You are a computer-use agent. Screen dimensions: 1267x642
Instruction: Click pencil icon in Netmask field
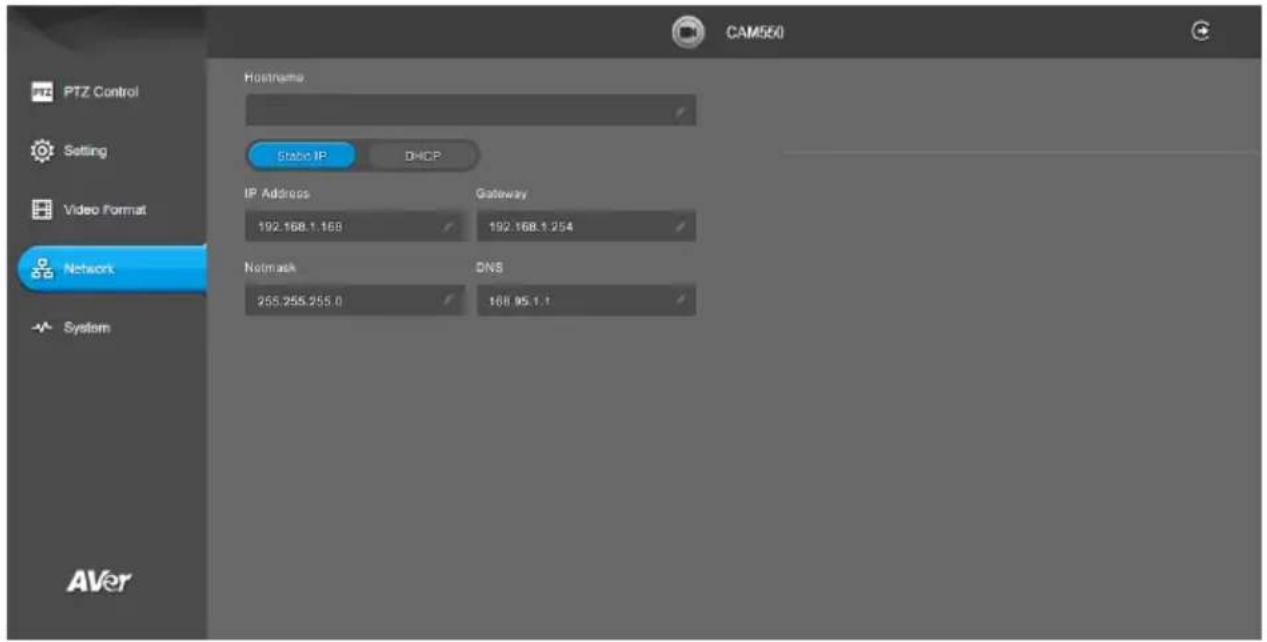(x=448, y=300)
